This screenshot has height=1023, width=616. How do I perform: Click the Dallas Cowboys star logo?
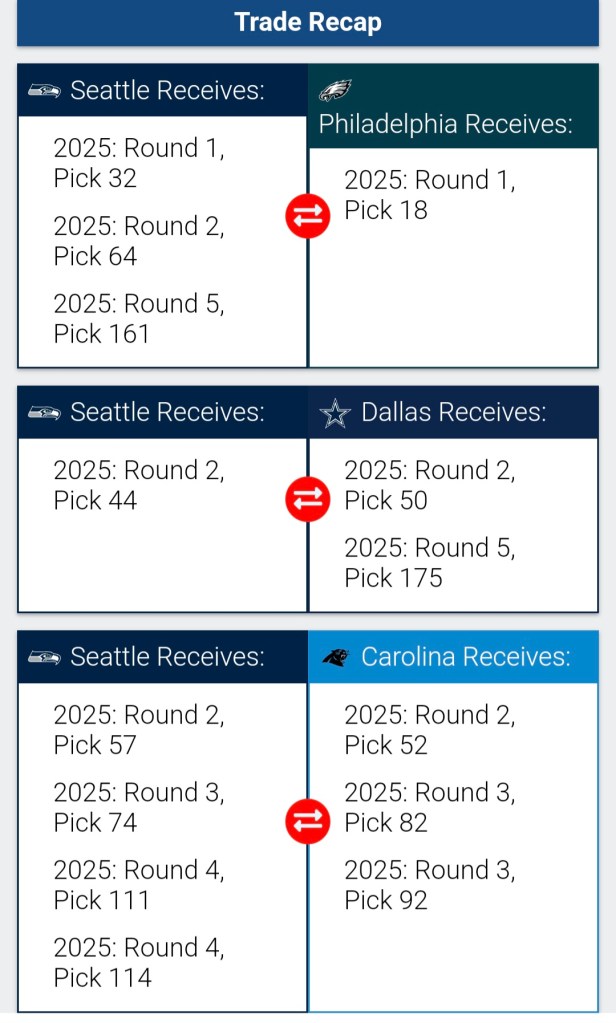[x=334, y=412]
